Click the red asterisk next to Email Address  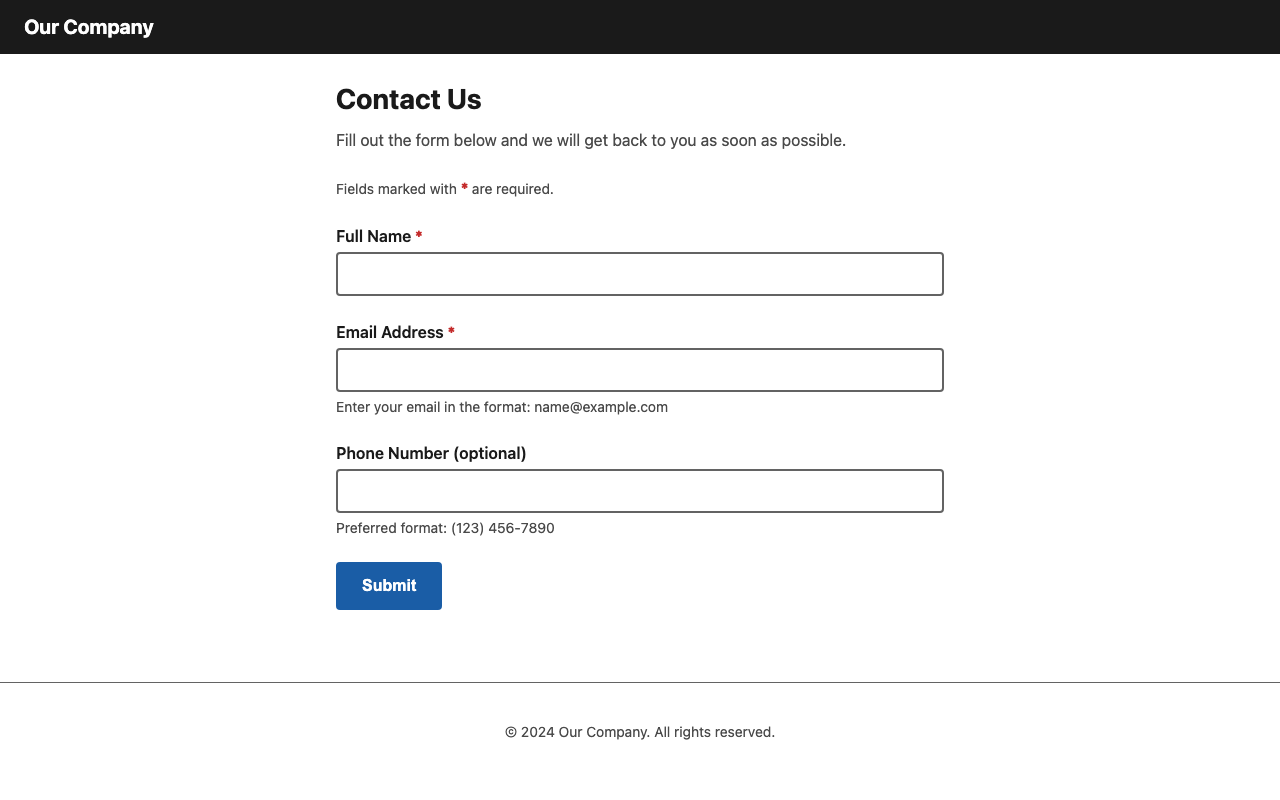(451, 332)
